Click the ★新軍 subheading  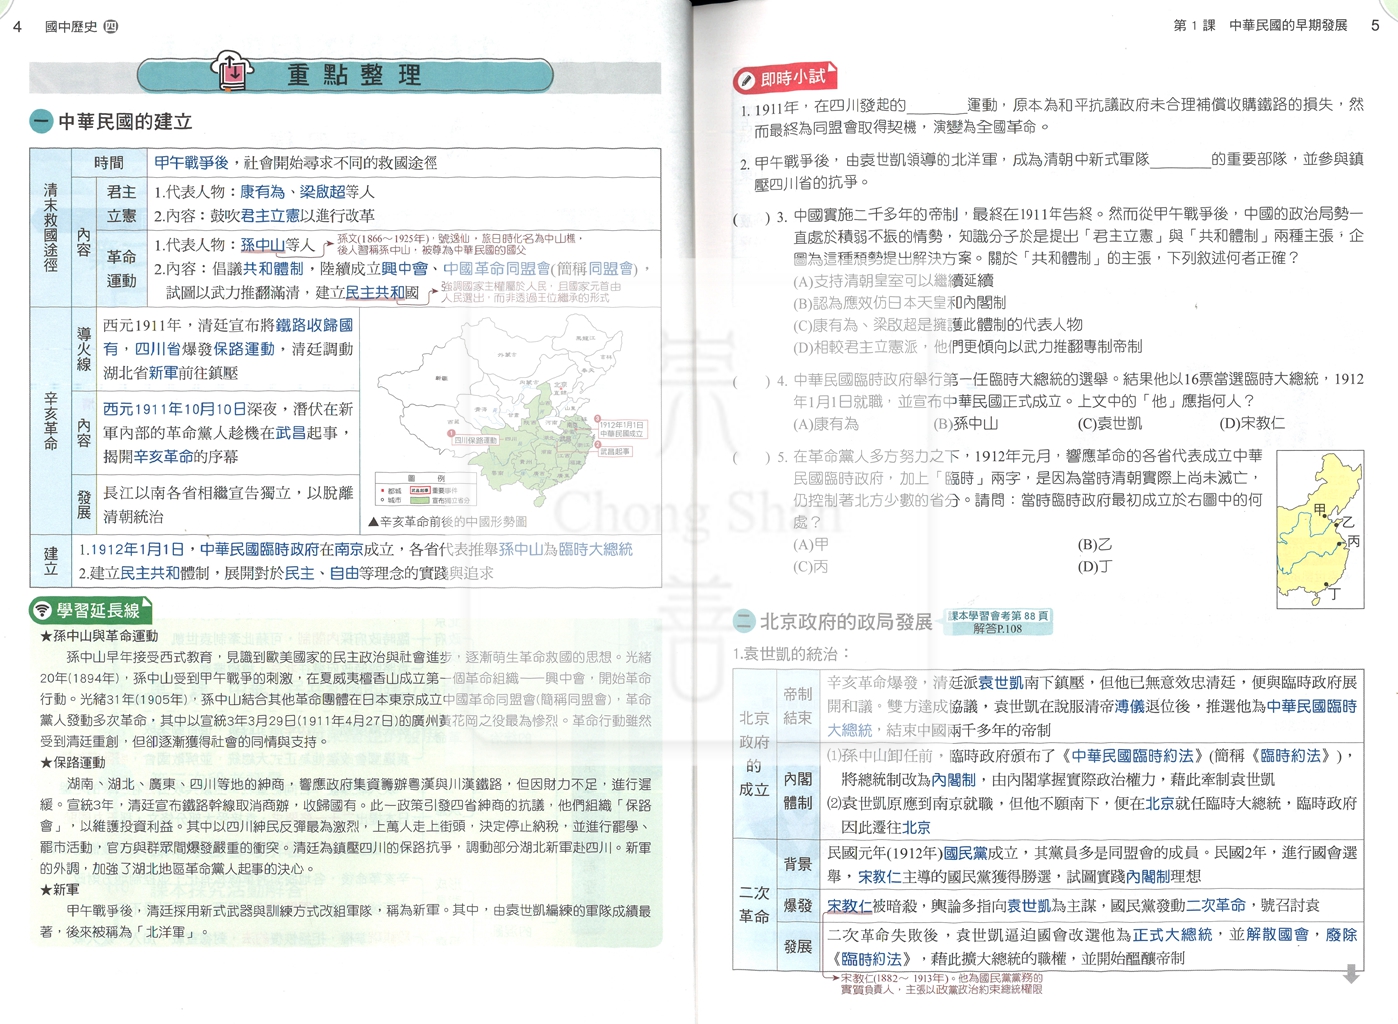click(x=59, y=890)
